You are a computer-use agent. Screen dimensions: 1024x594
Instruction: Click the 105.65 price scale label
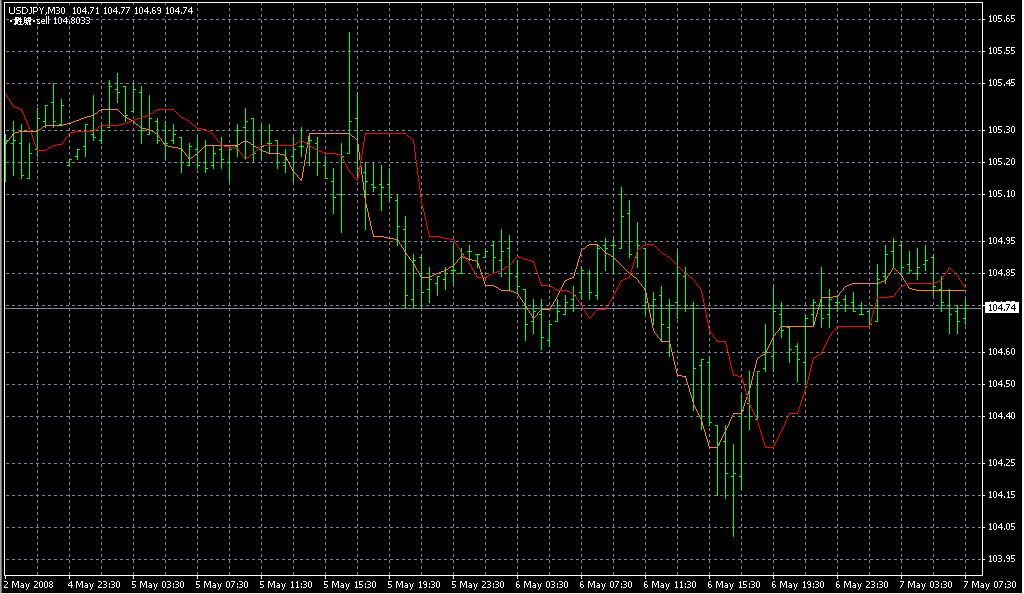pos(1001,19)
